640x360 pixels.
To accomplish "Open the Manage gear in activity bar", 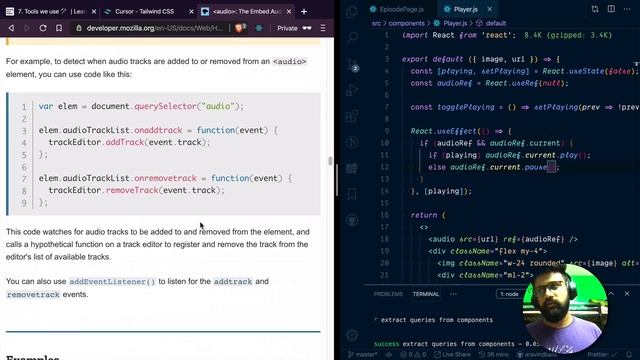I will point(352,335).
